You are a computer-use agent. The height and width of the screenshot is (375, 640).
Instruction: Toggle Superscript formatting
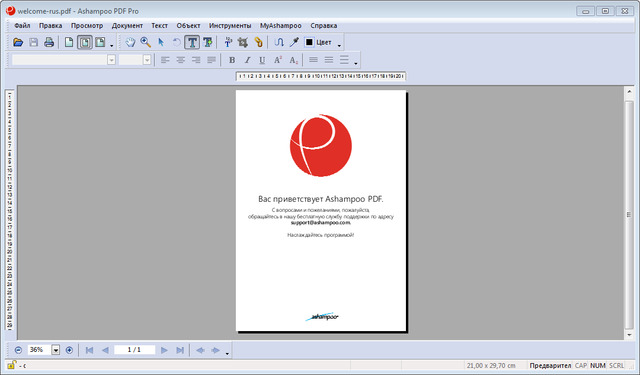278,60
